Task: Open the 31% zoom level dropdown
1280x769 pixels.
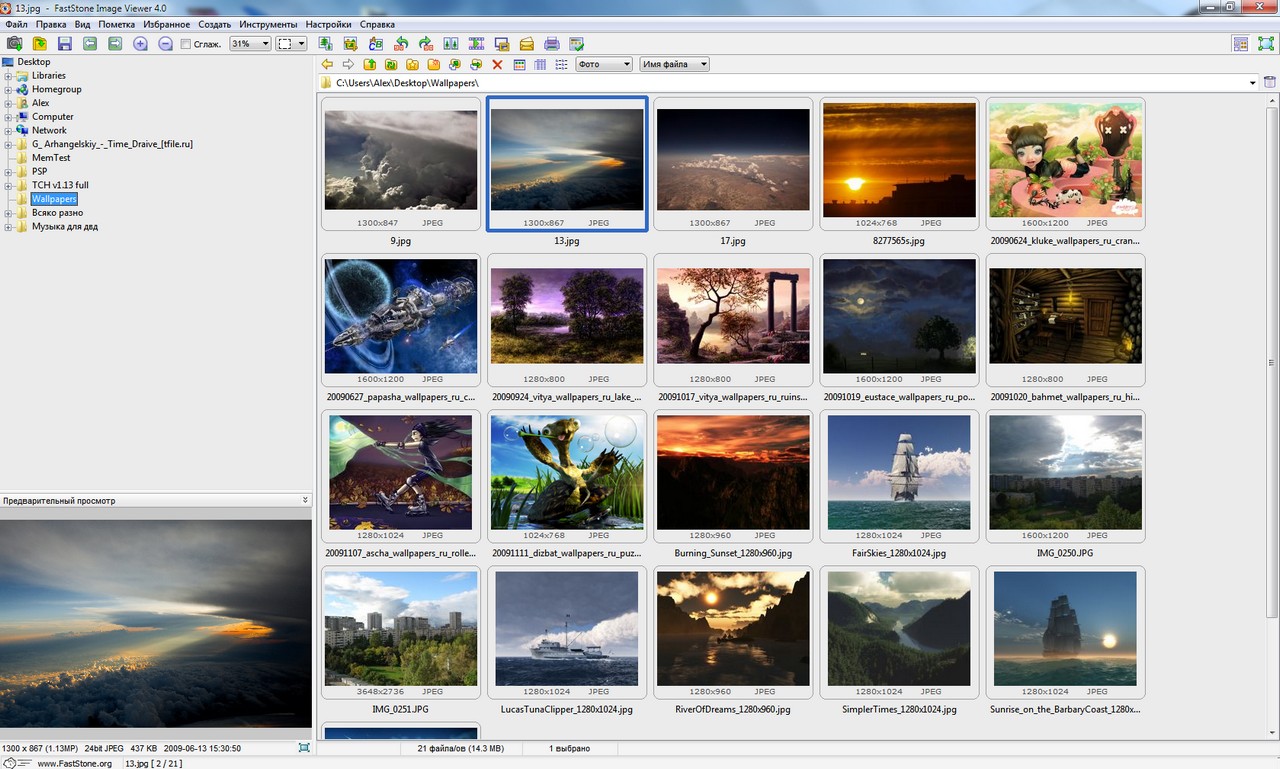Action: coord(250,43)
